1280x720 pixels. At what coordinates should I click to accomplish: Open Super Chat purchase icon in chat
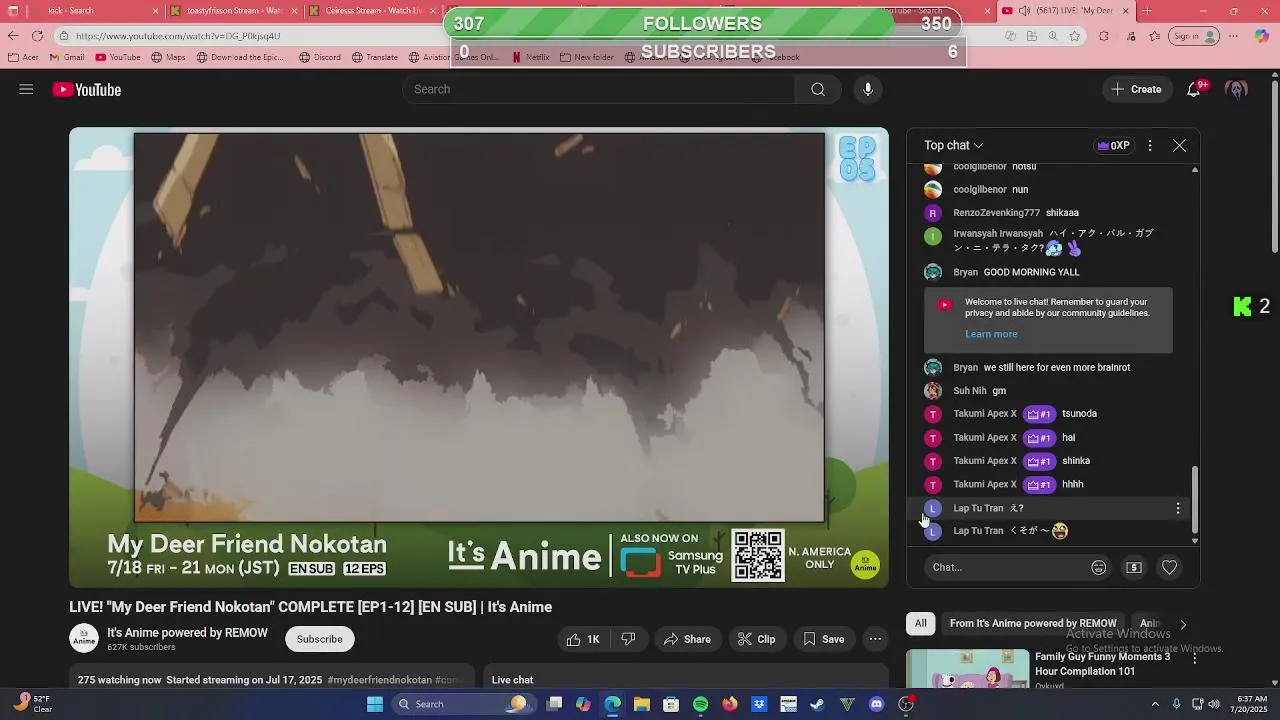coord(1134,567)
